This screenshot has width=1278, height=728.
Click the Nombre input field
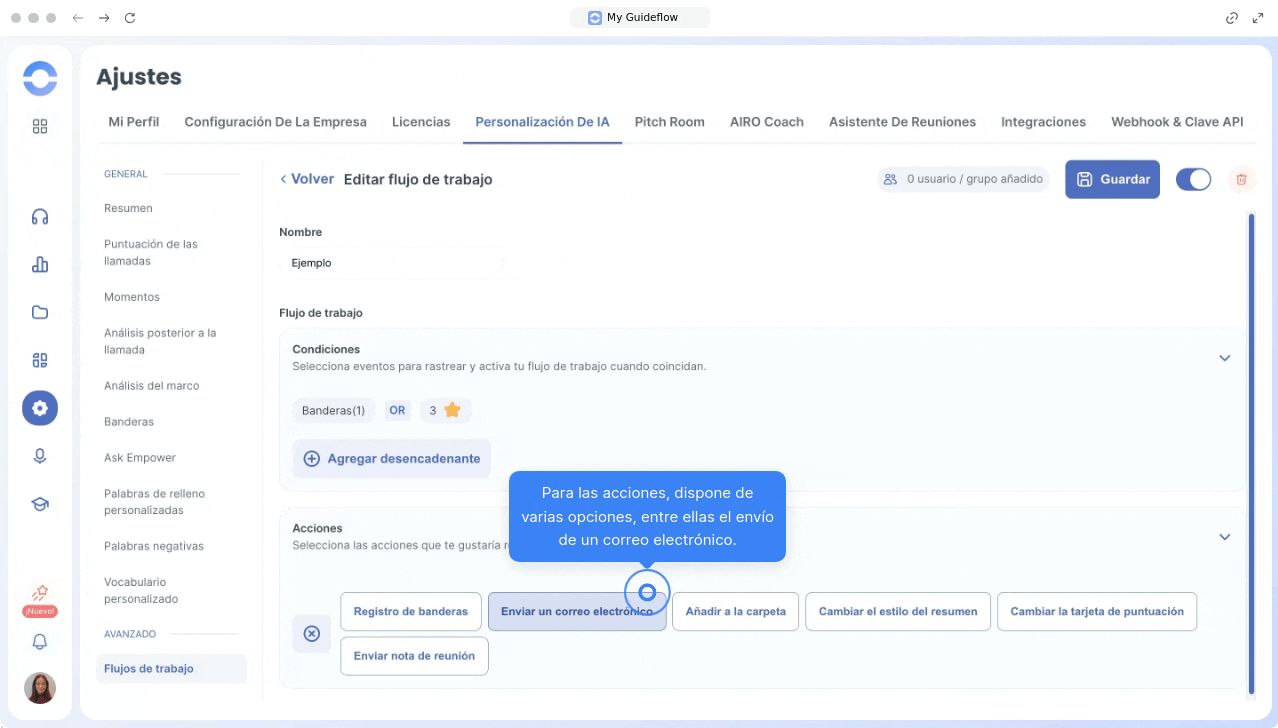point(390,263)
